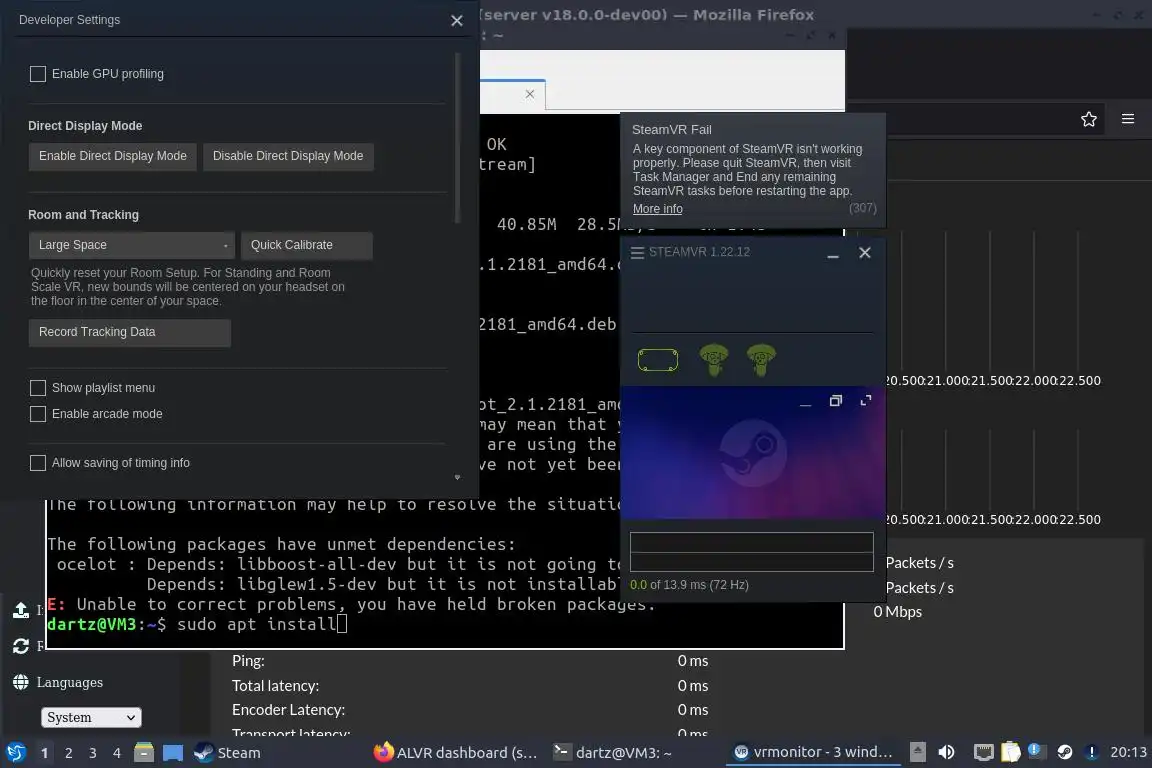Open the volume control in the system tray
The image size is (1152, 768).
click(x=946, y=752)
